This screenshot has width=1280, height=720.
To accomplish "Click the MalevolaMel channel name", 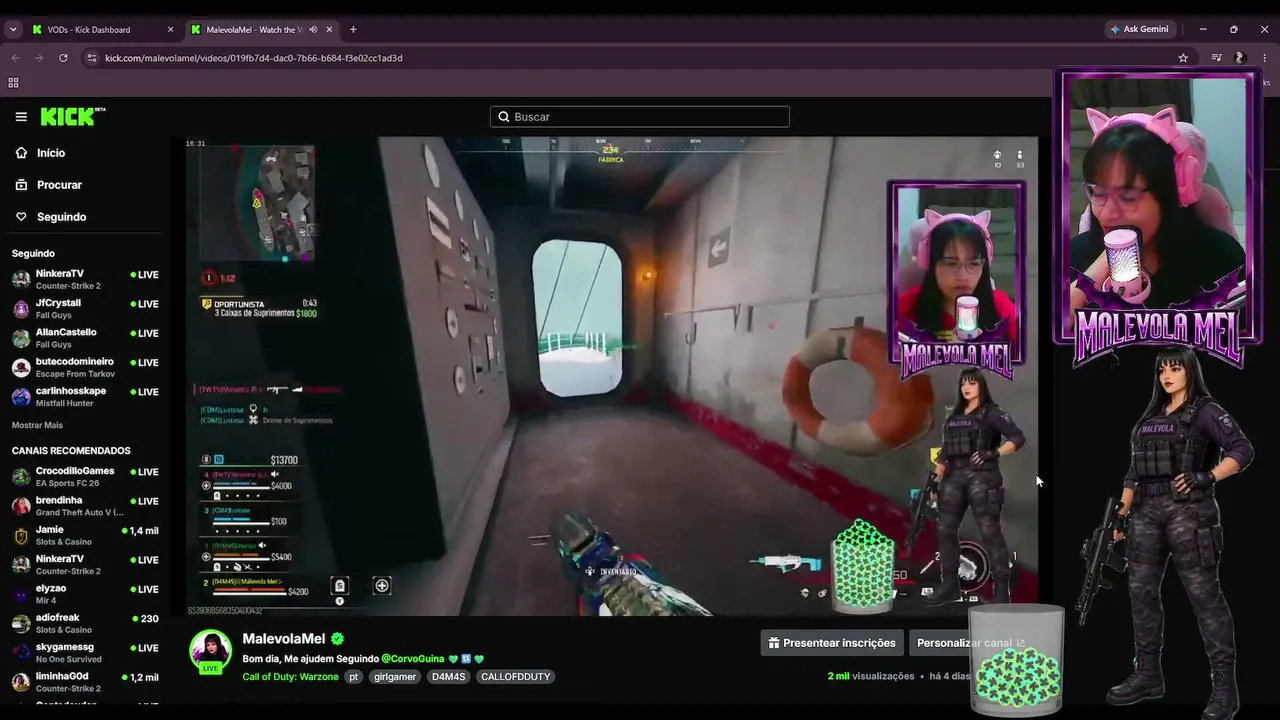I will pos(284,639).
